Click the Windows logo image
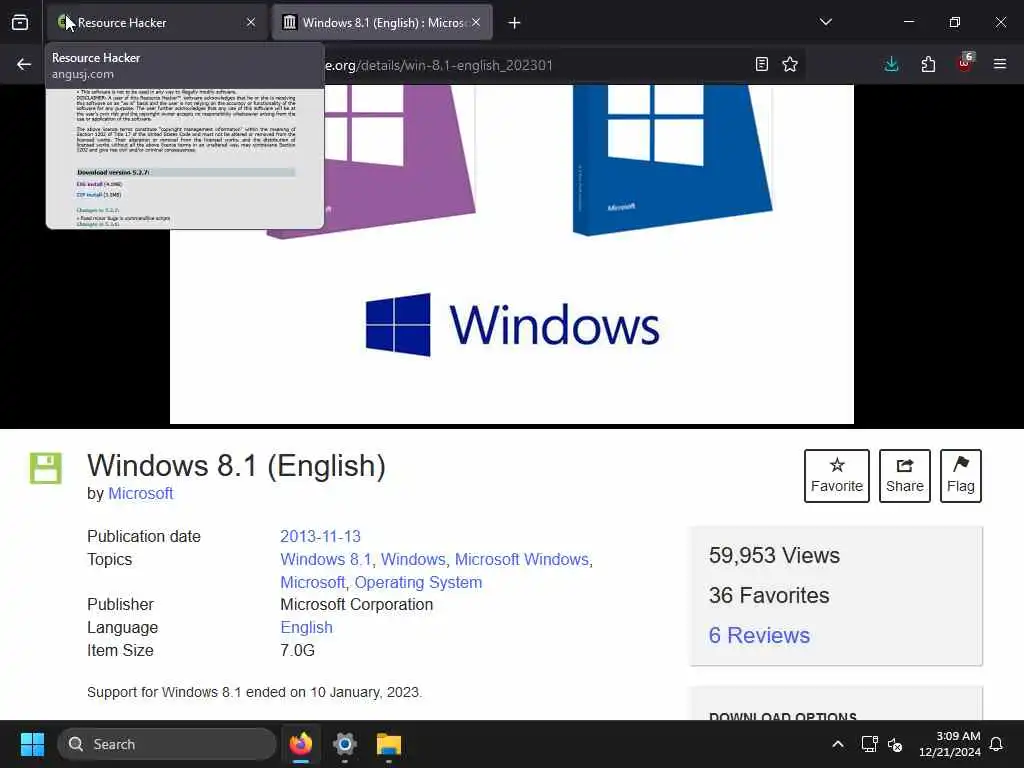The image size is (1024, 768). 513,325
